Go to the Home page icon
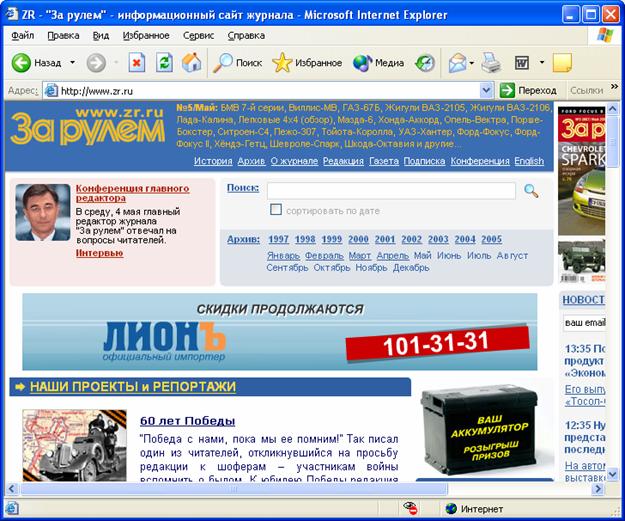The width and height of the screenshot is (625, 521). click(191, 63)
